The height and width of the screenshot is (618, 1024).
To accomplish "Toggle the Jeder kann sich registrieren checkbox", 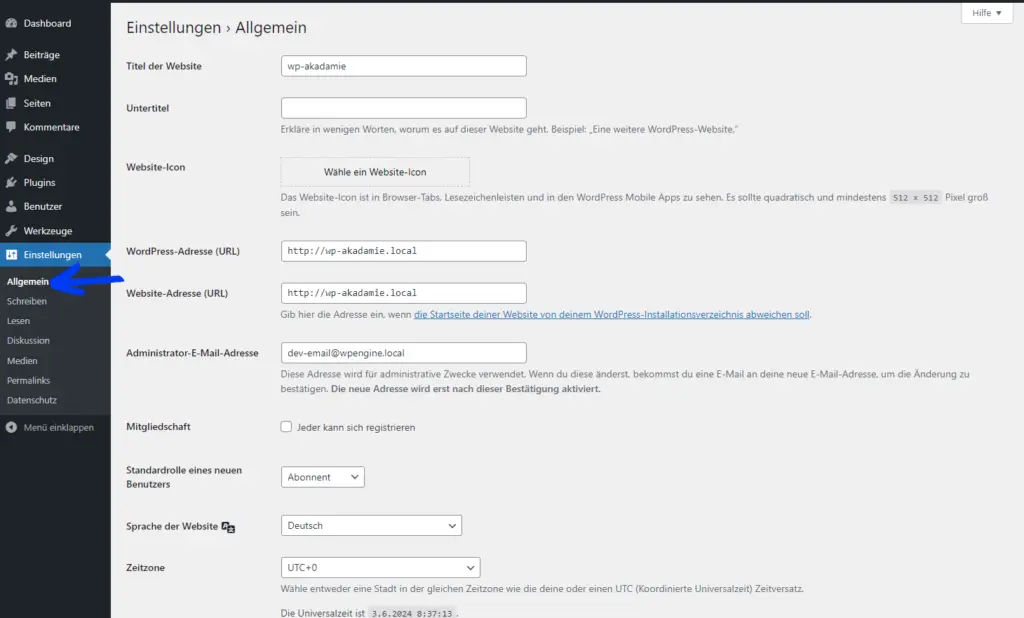I will (286, 427).
